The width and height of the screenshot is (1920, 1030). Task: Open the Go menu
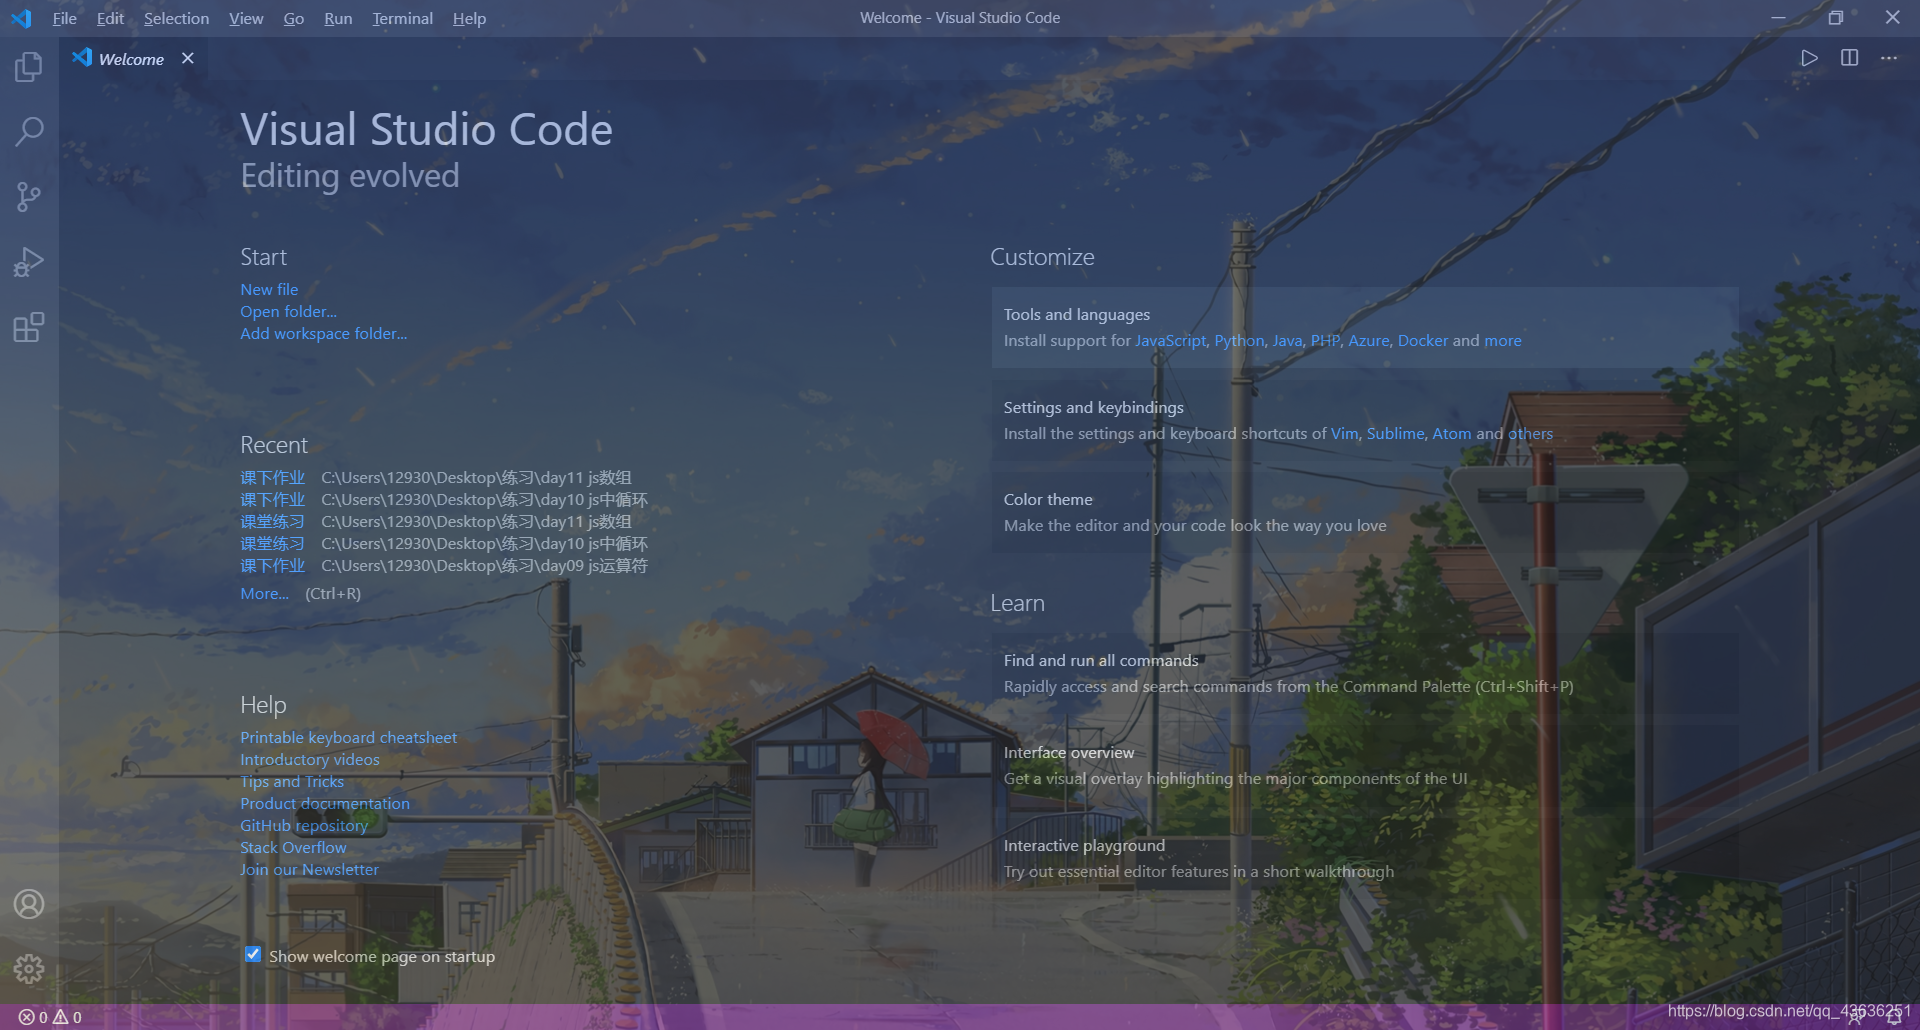point(293,18)
